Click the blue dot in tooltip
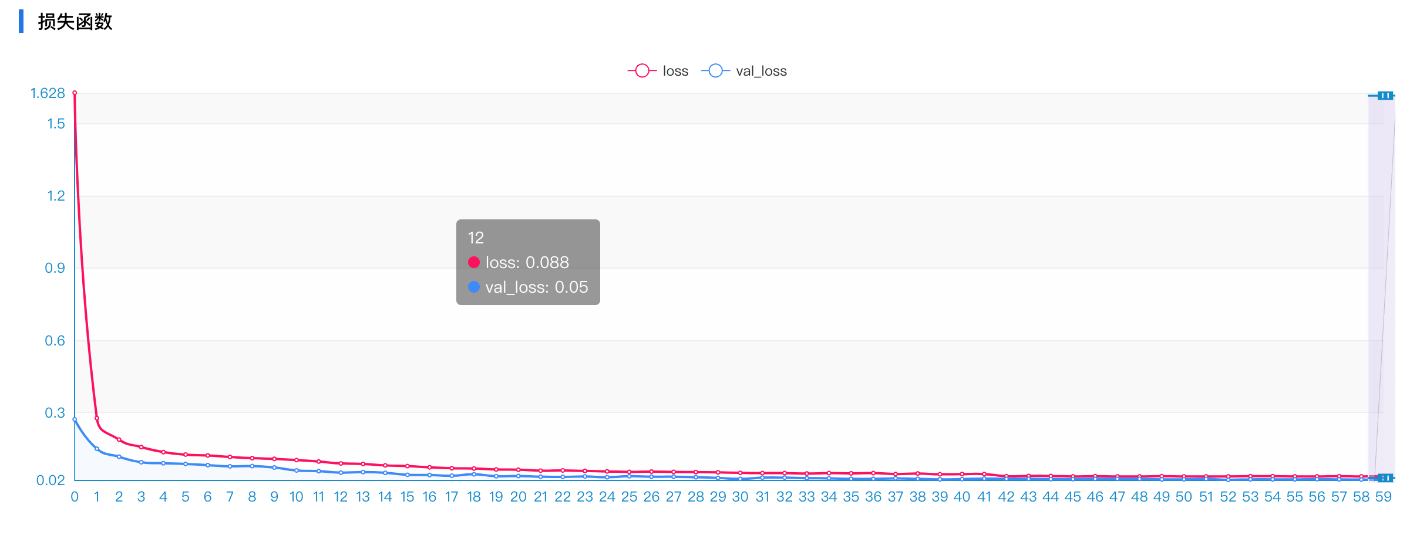 [474, 287]
